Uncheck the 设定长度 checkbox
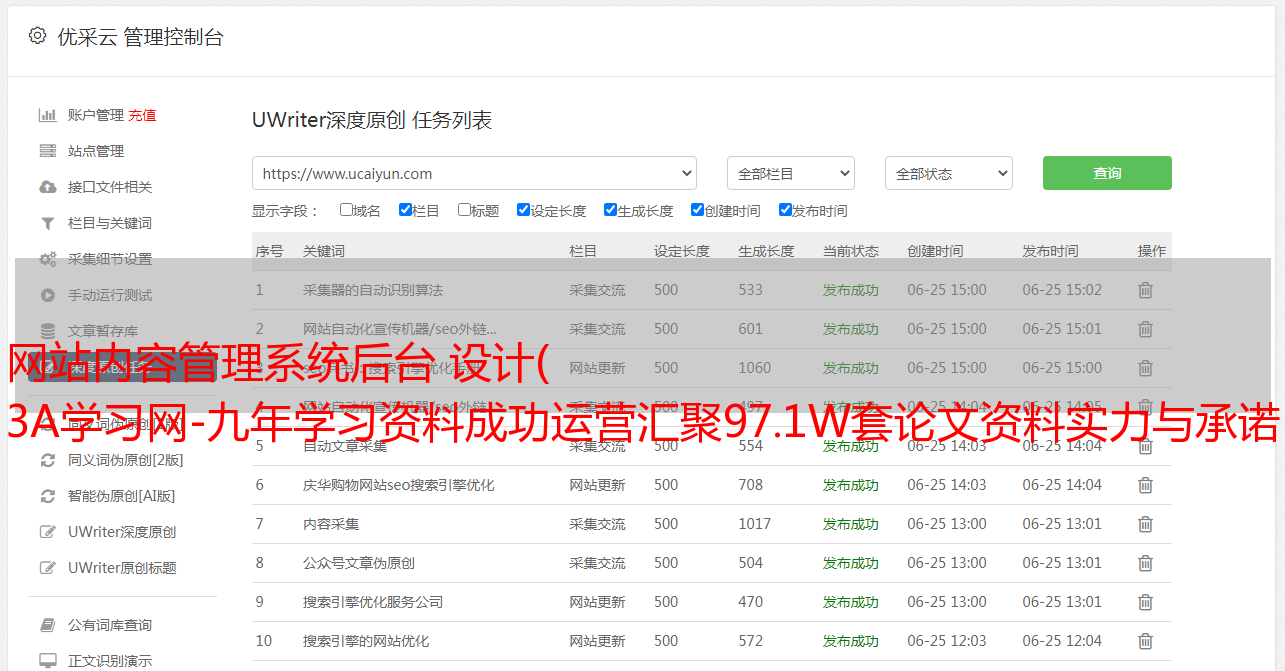The image size is (1285, 671). [523, 210]
